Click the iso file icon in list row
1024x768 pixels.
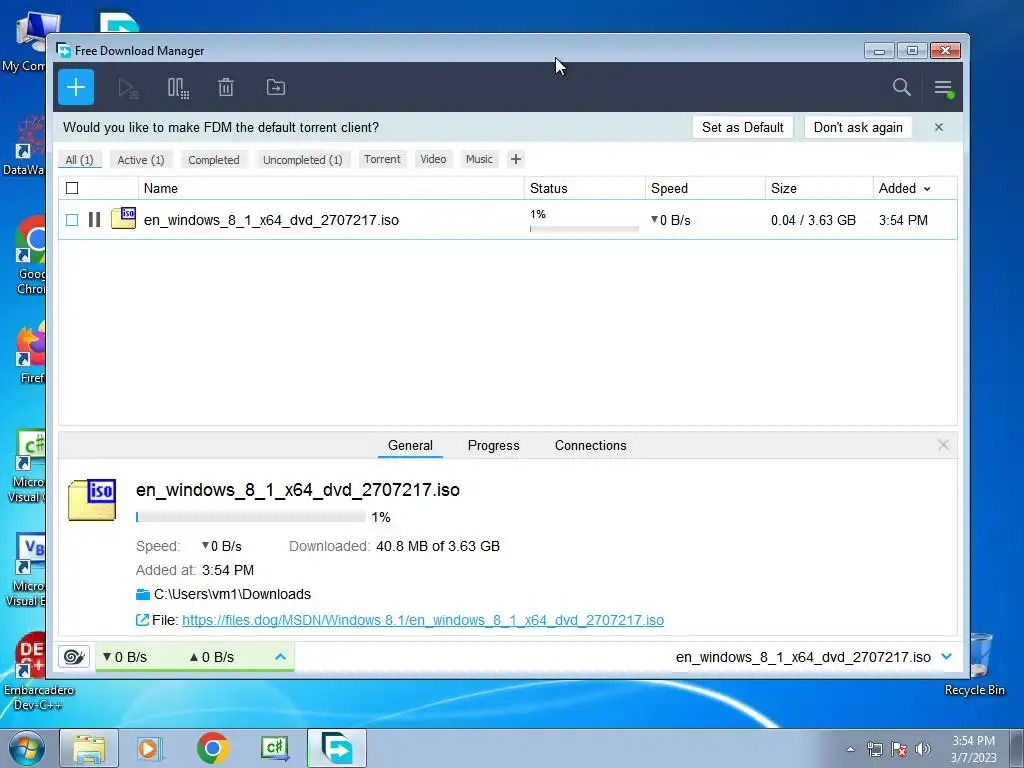click(x=123, y=218)
